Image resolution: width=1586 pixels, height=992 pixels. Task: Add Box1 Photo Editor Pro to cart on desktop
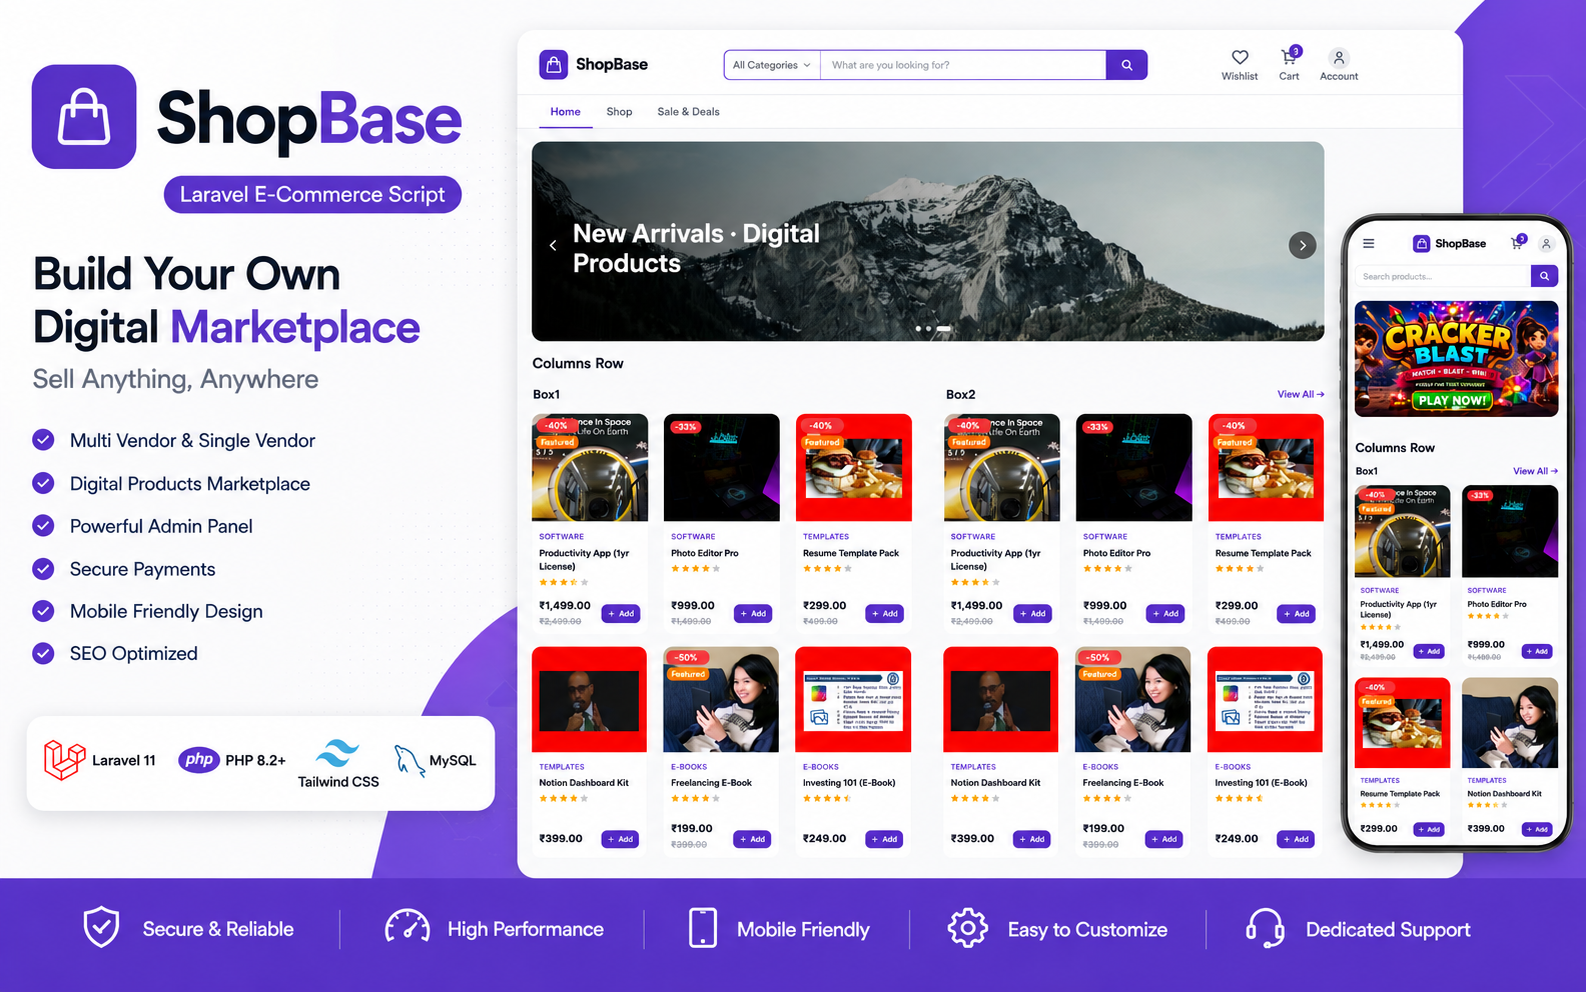click(x=753, y=614)
